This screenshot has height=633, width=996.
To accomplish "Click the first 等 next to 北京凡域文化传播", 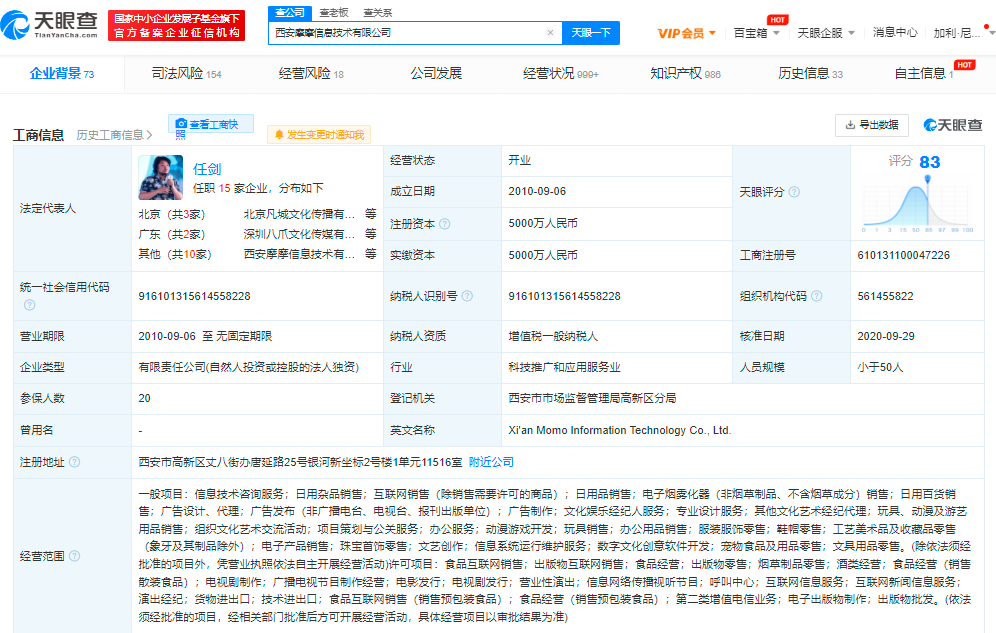I will (370, 213).
